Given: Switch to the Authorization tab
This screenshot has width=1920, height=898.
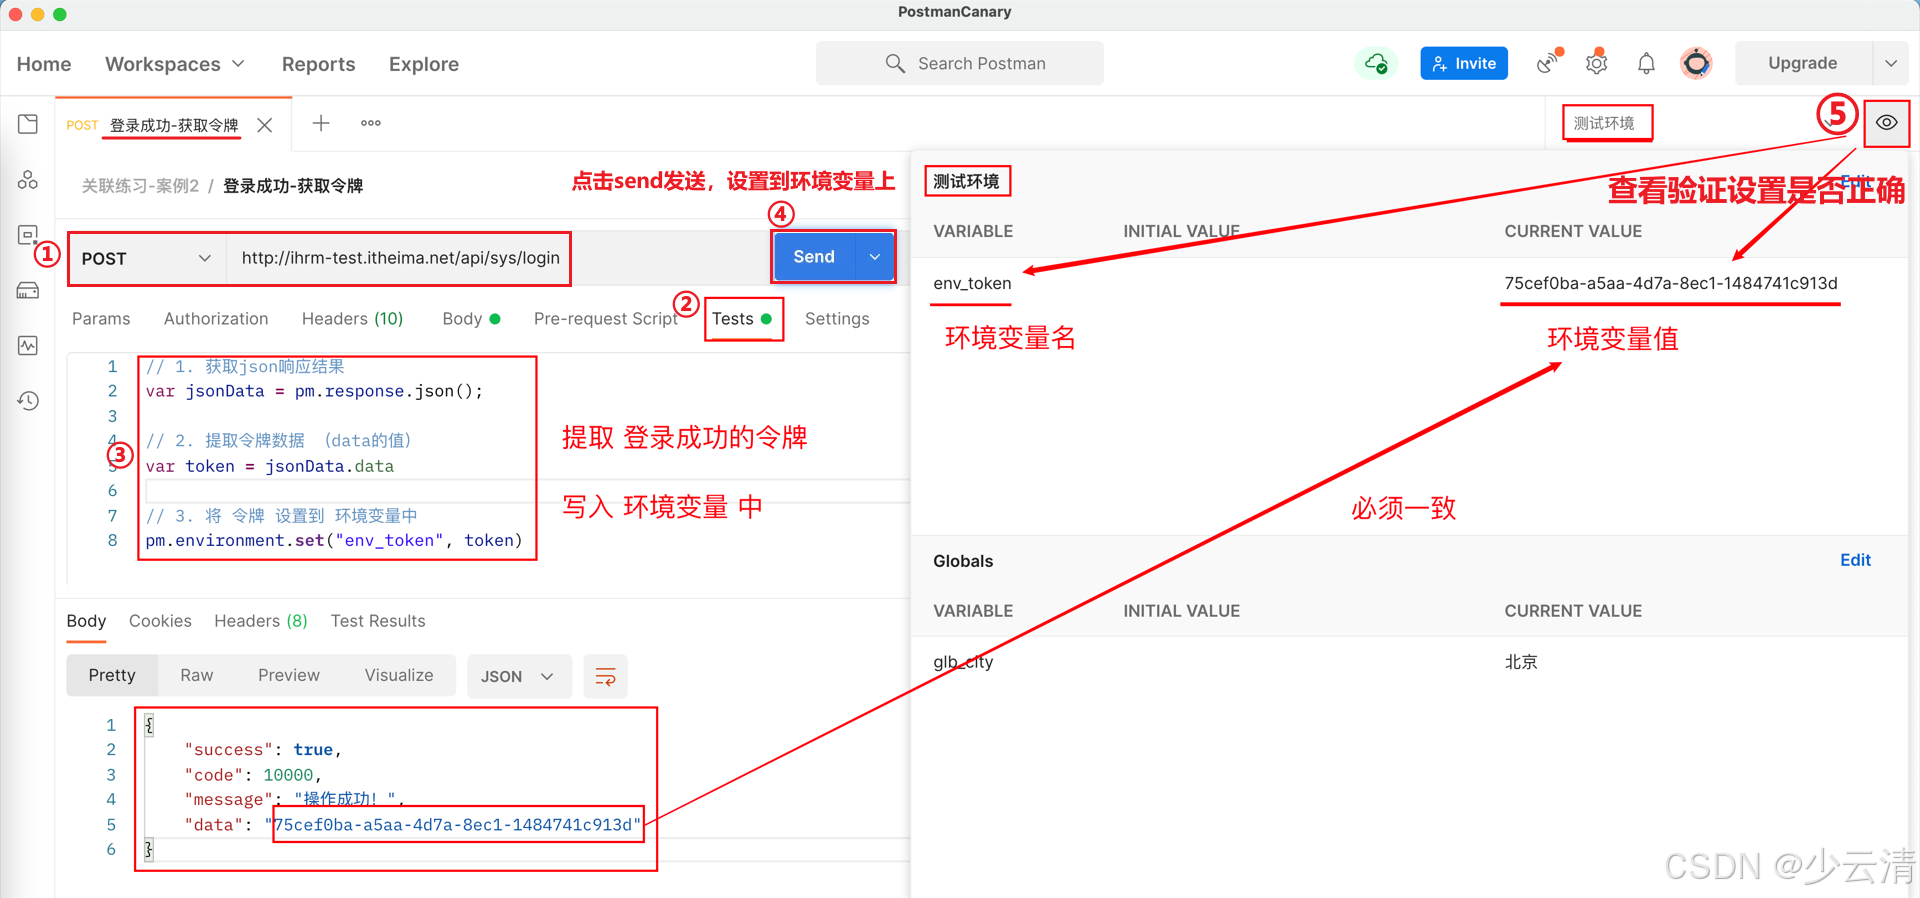Looking at the screenshot, I should tap(216, 319).
